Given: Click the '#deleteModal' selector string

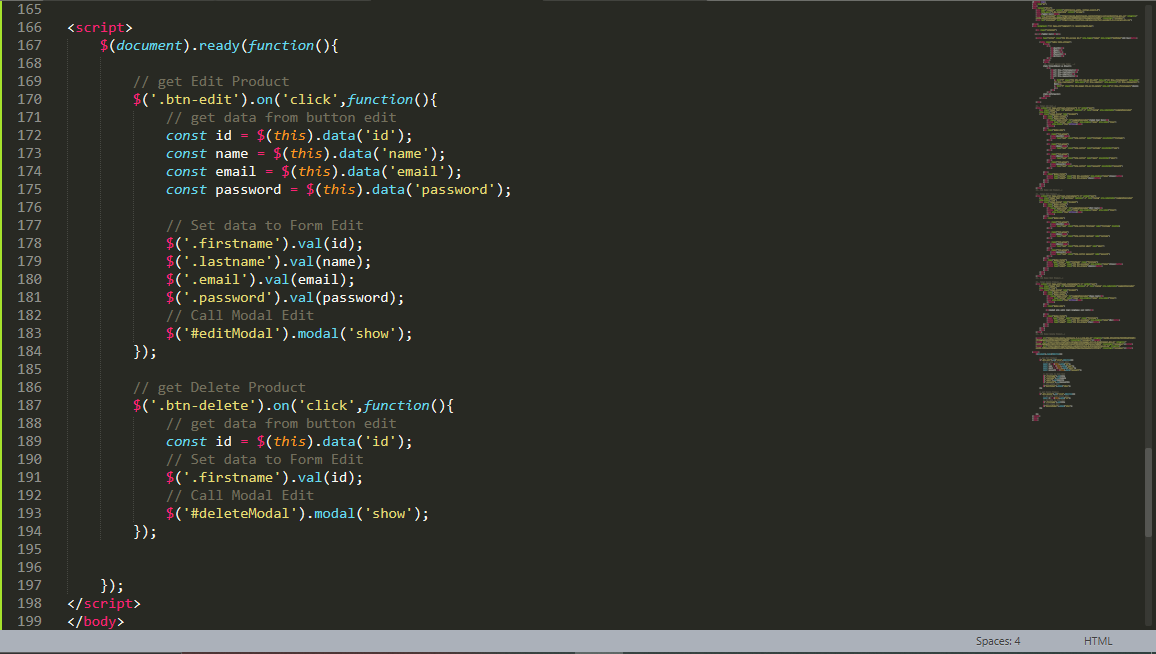Looking at the screenshot, I should 240,514.
